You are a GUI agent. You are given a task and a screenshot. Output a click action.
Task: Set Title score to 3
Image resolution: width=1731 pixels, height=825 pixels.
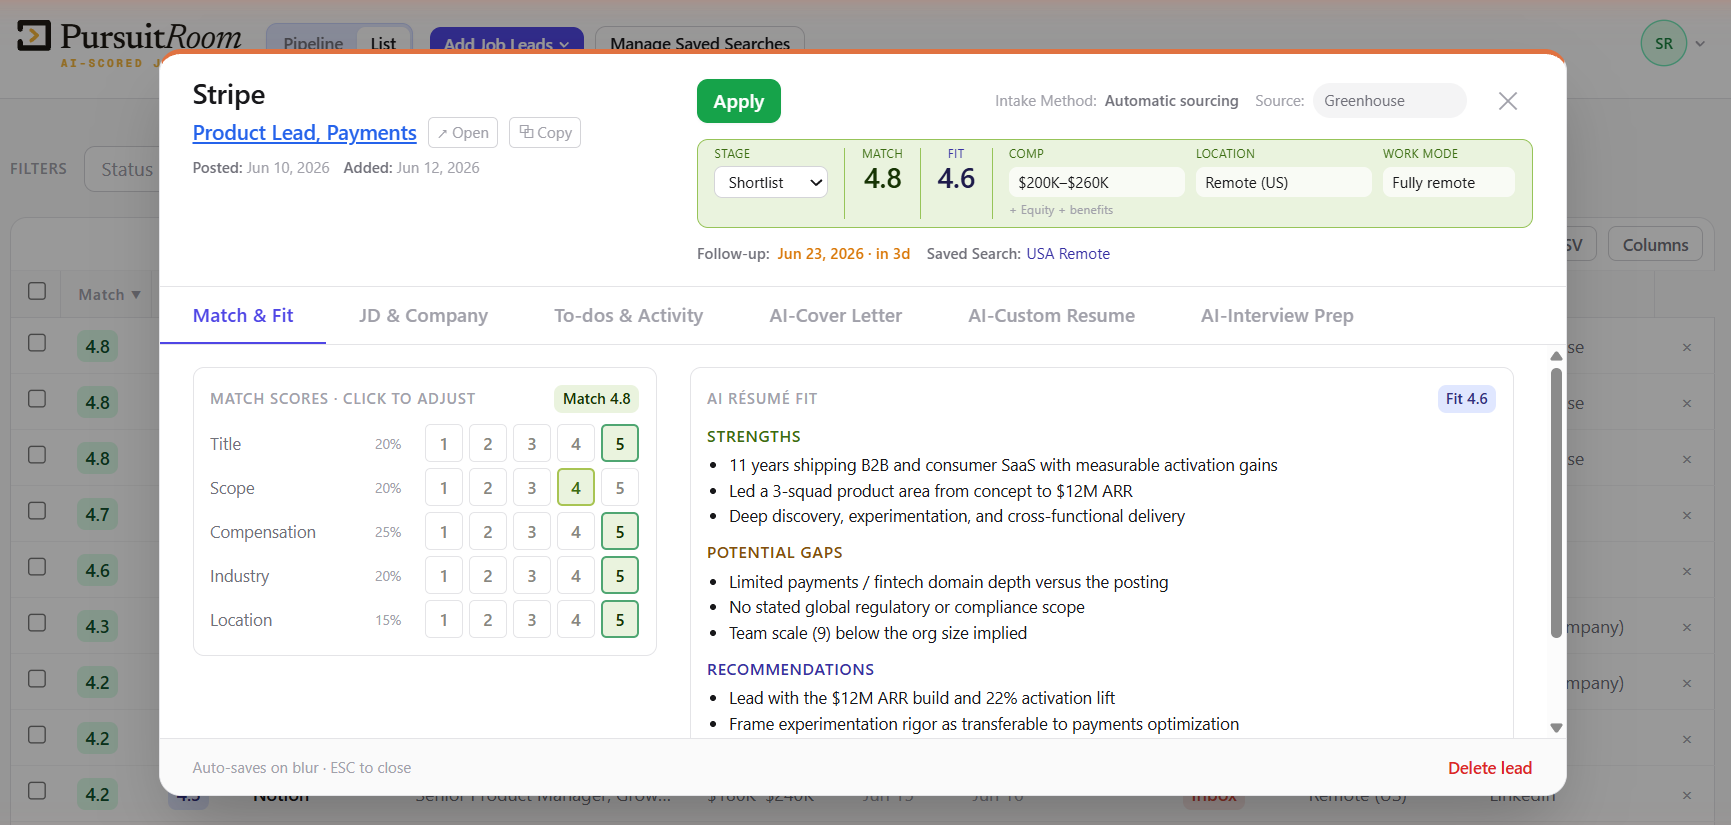[532, 444]
